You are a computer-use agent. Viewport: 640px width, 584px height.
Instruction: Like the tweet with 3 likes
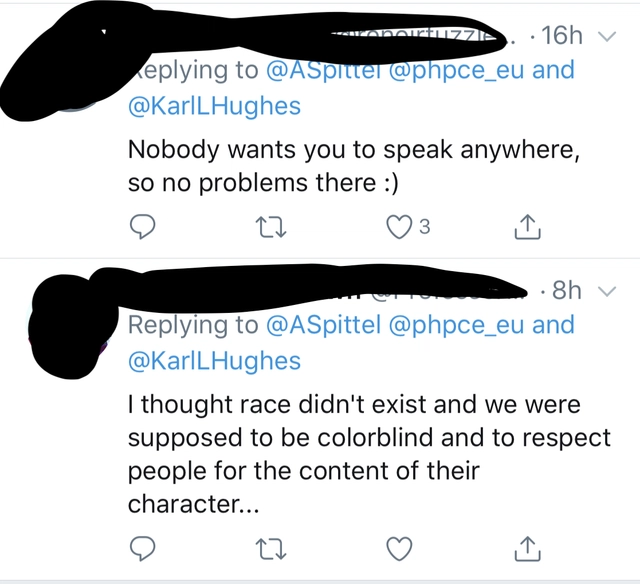click(399, 226)
